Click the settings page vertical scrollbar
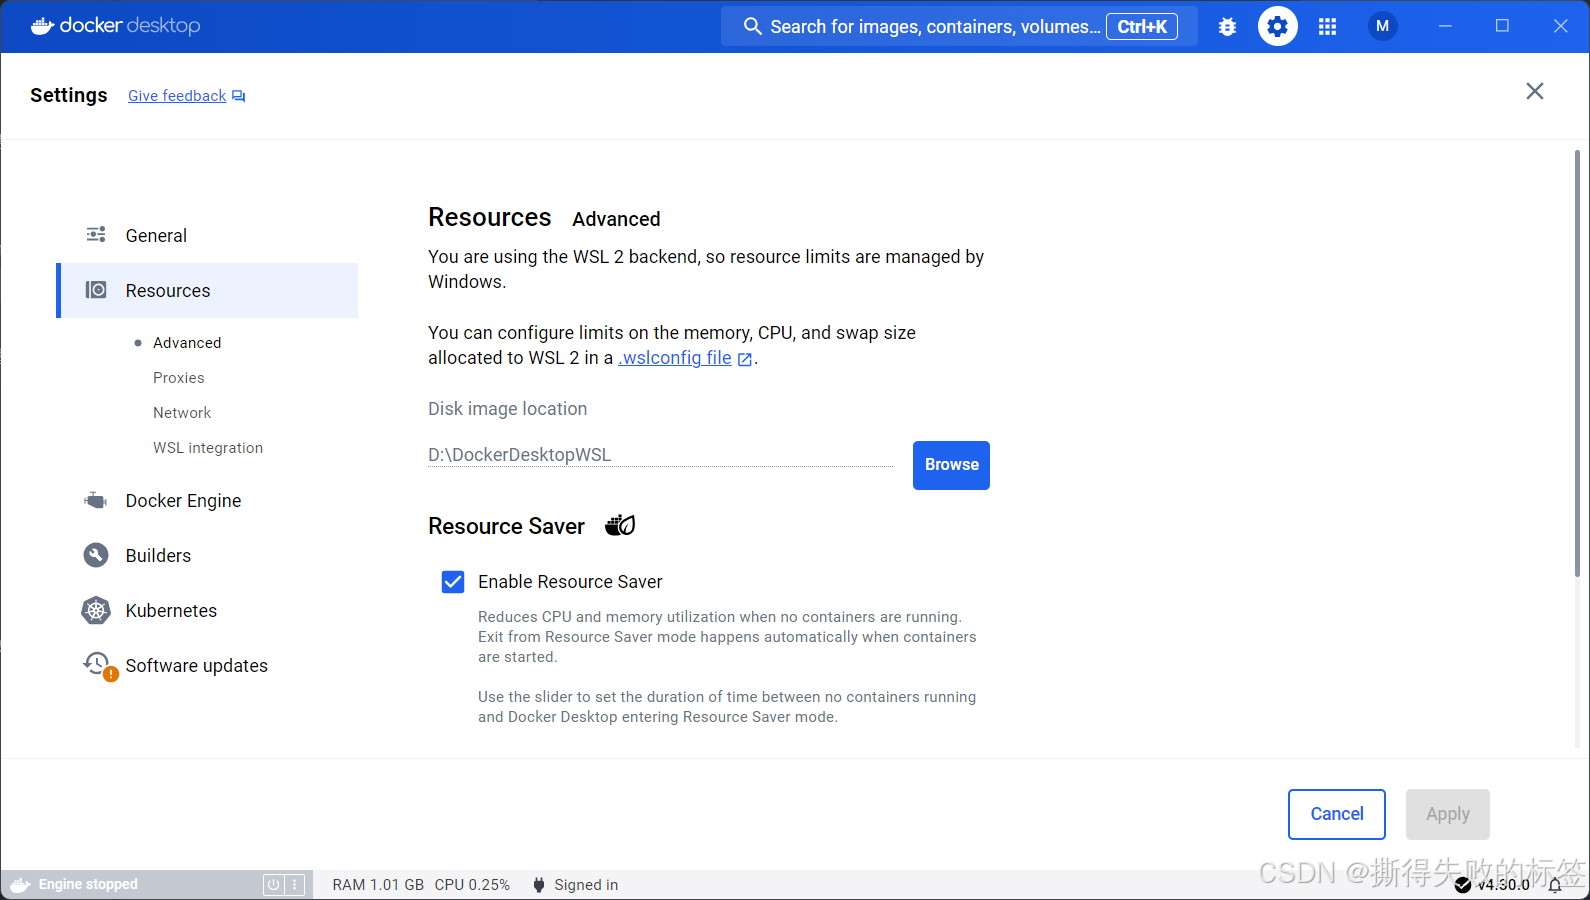 pos(1578,362)
